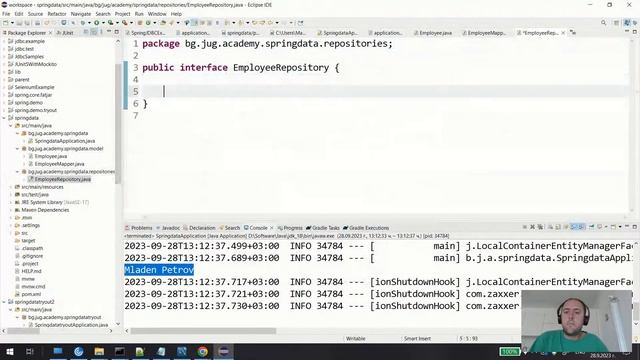Close the Console view tab
Viewport: 640px width, 360px height.
pos(271,228)
